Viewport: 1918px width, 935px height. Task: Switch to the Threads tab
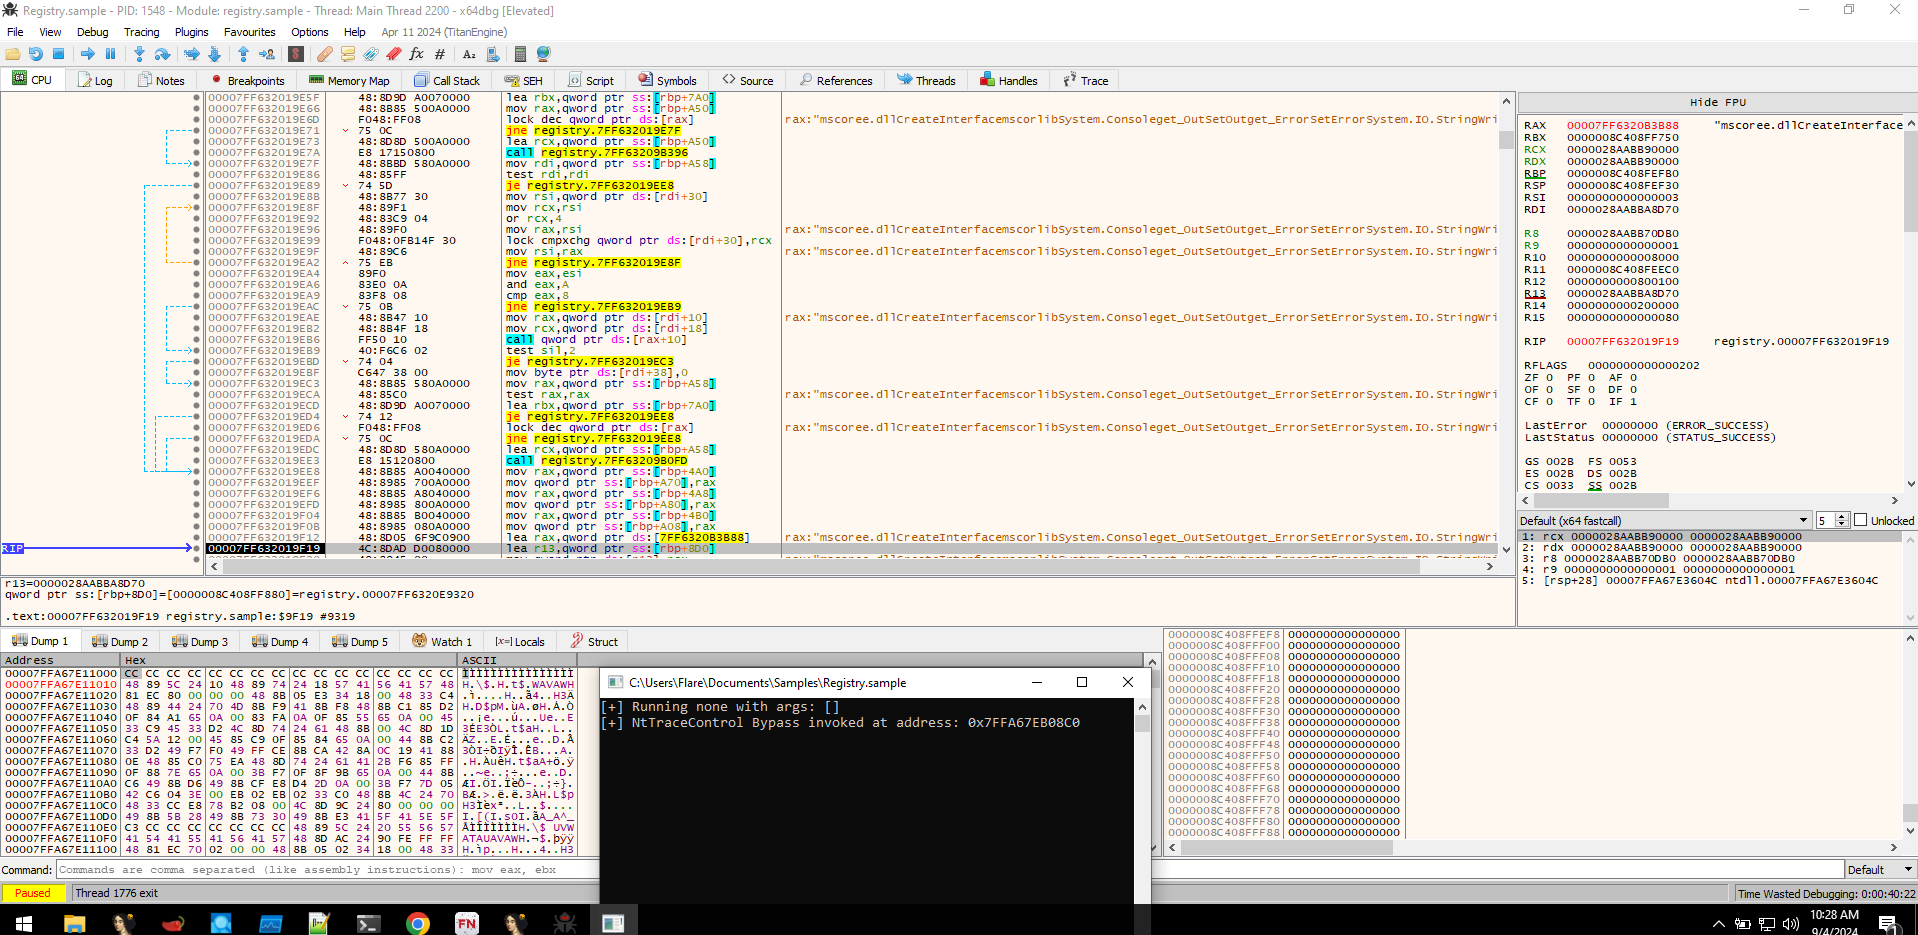(x=926, y=81)
